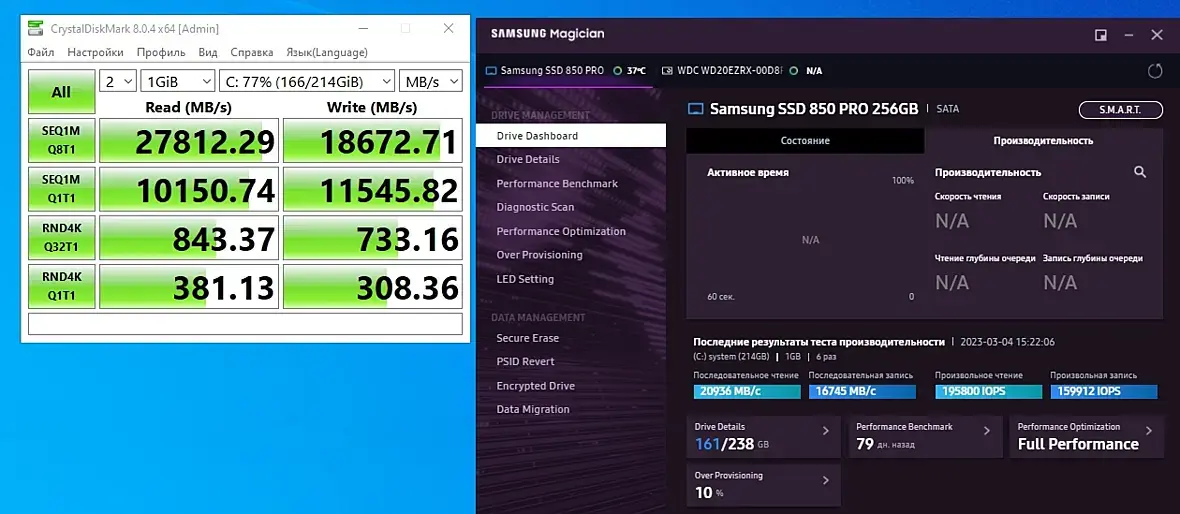Open the Файл menu in CrystalDiskMark
The image size is (1180, 514).
tap(41, 53)
